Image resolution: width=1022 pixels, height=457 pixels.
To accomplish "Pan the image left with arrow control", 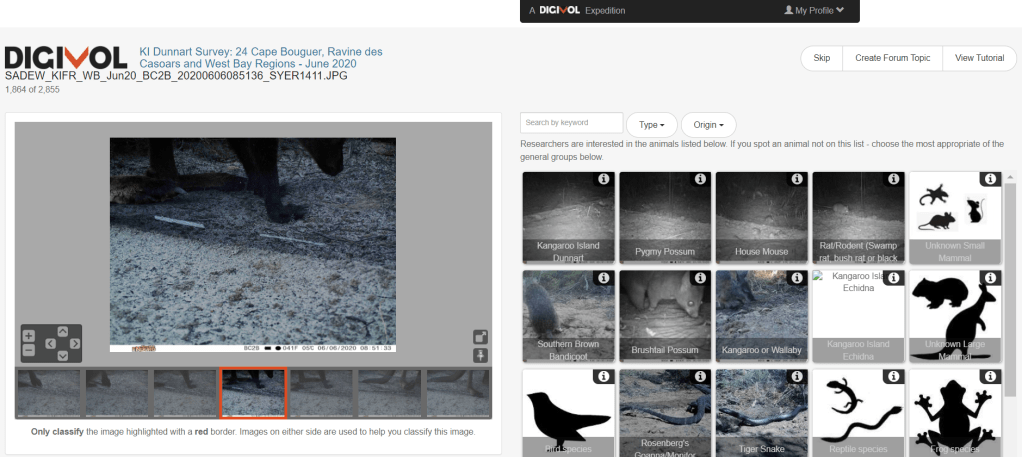I will [x=49, y=344].
